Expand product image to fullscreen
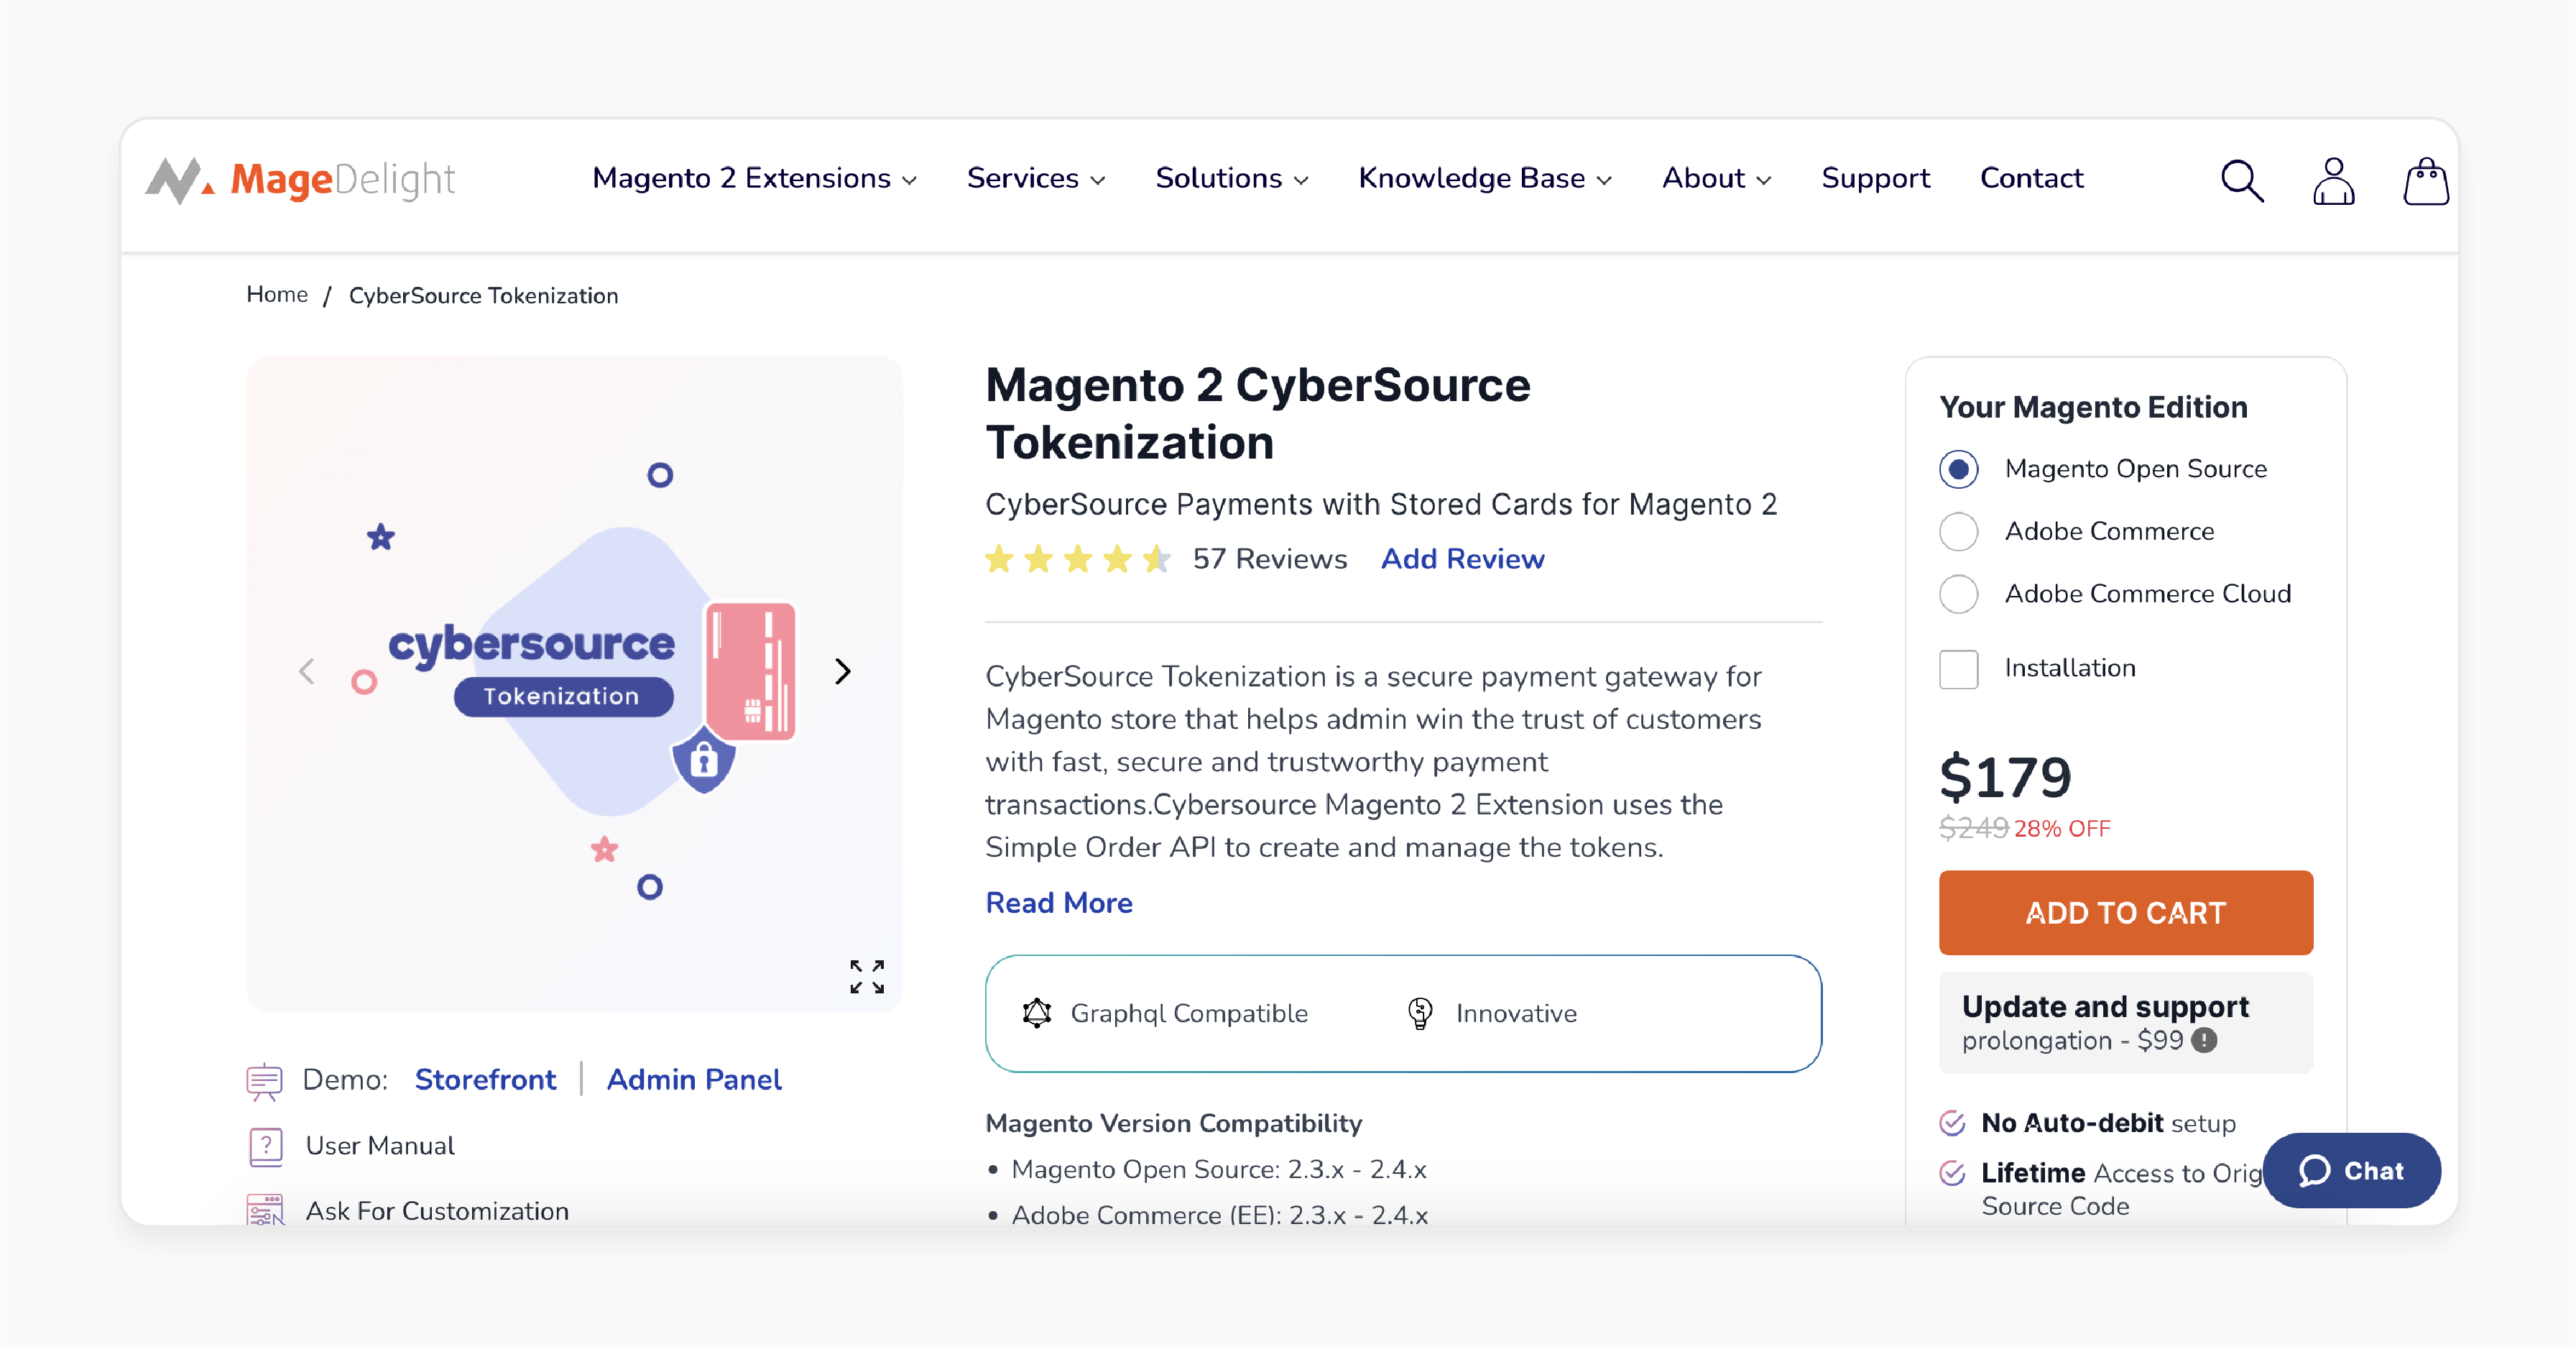 point(867,977)
